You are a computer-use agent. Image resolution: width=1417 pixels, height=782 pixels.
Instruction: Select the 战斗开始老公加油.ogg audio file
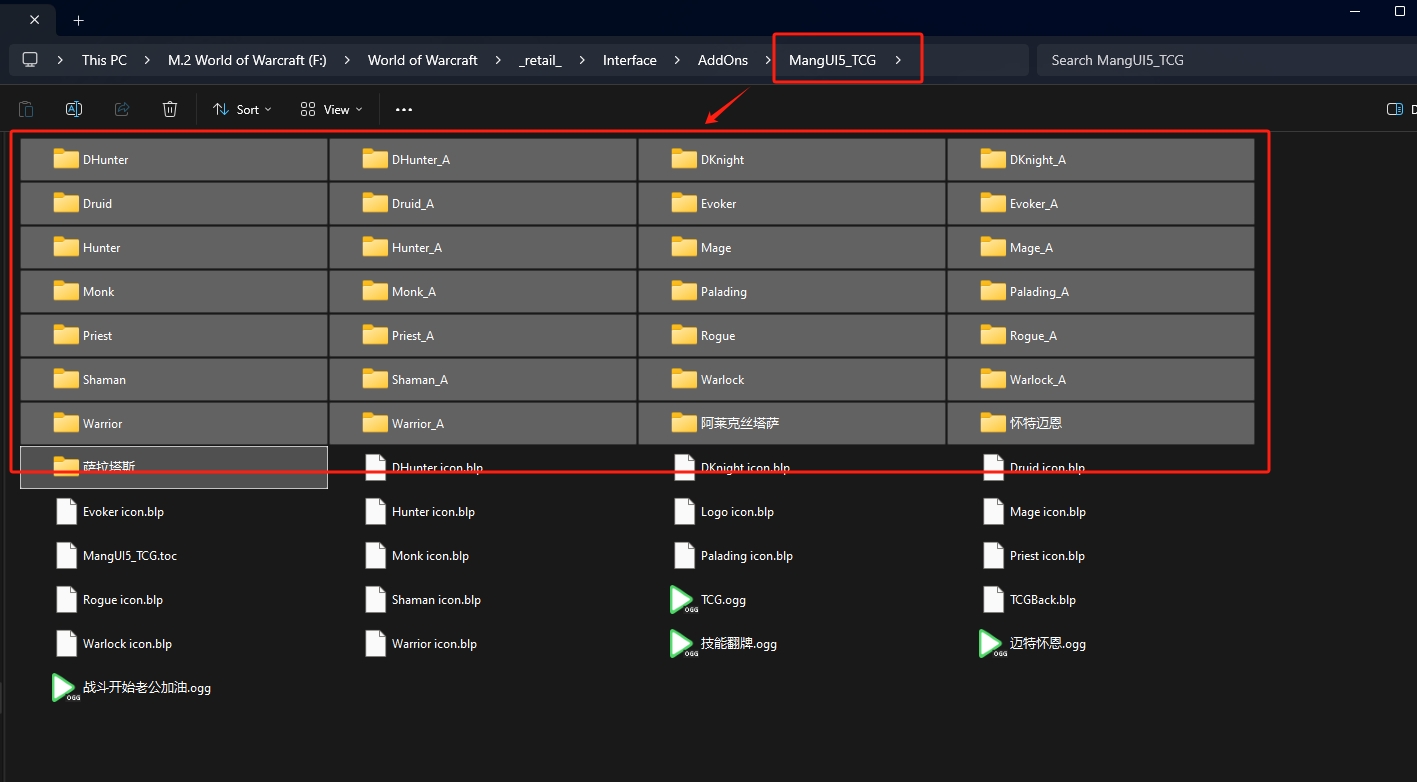pos(174,687)
